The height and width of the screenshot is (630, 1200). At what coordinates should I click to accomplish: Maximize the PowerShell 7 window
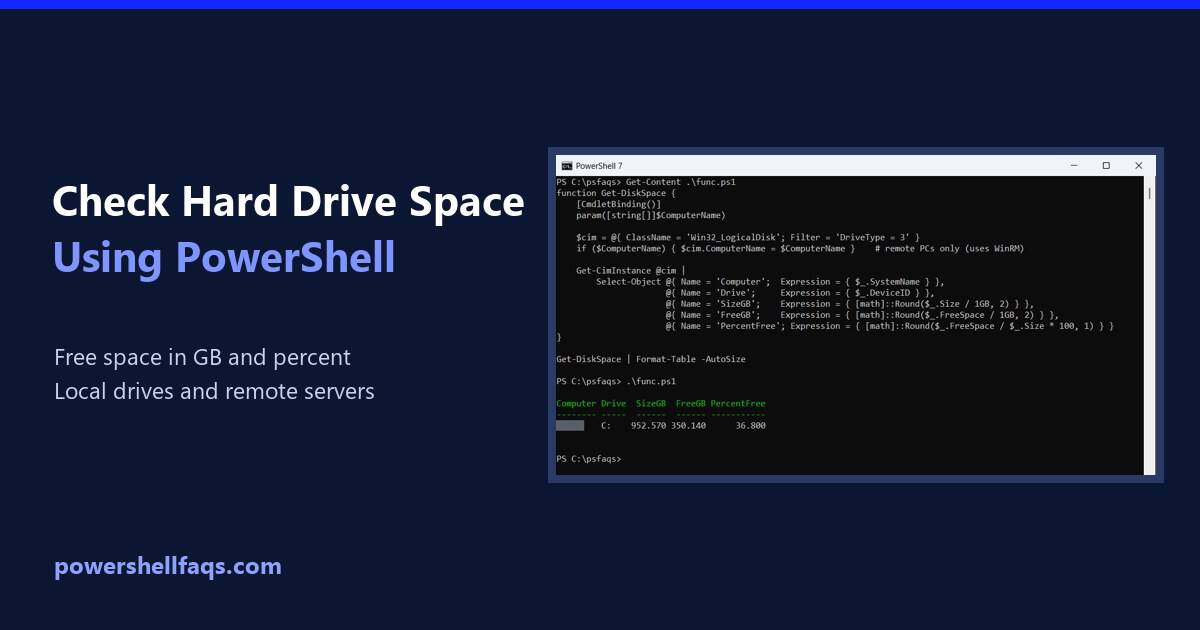click(x=1106, y=165)
